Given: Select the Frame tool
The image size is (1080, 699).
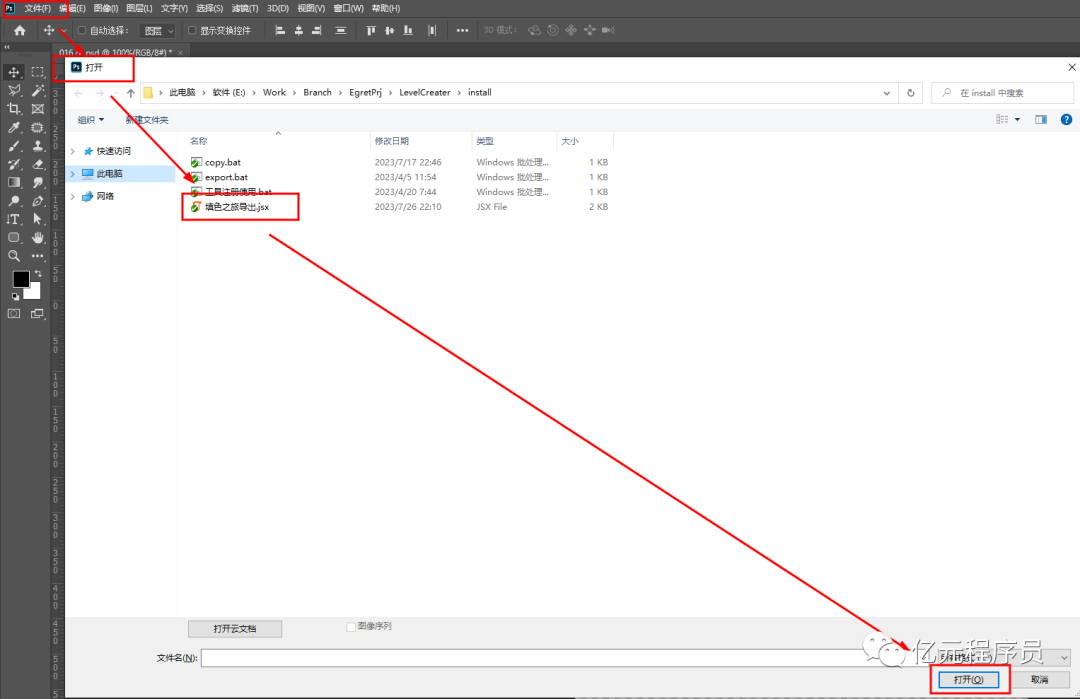Looking at the screenshot, I should [x=38, y=109].
